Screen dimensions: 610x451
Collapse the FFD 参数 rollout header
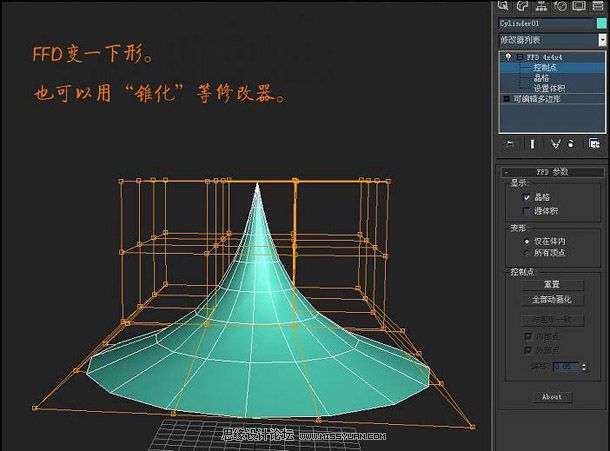(552, 172)
